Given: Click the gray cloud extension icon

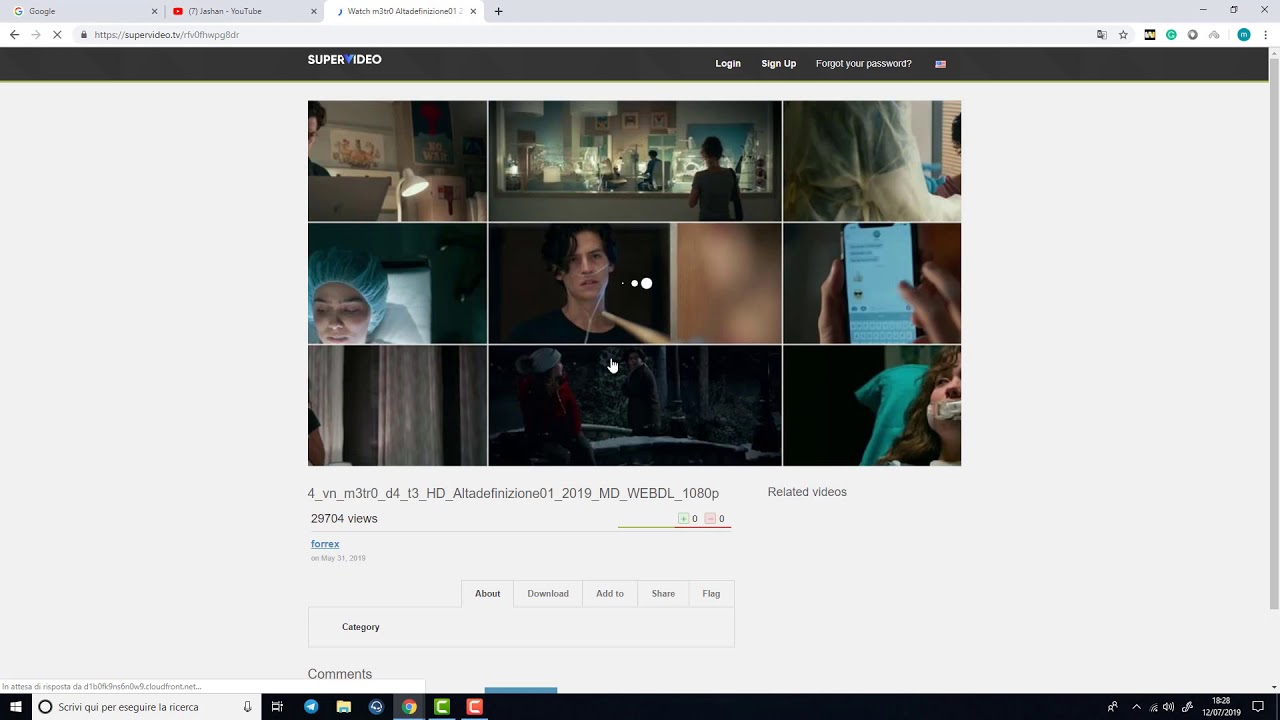Looking at the screenshot, I should (1214, 34).
